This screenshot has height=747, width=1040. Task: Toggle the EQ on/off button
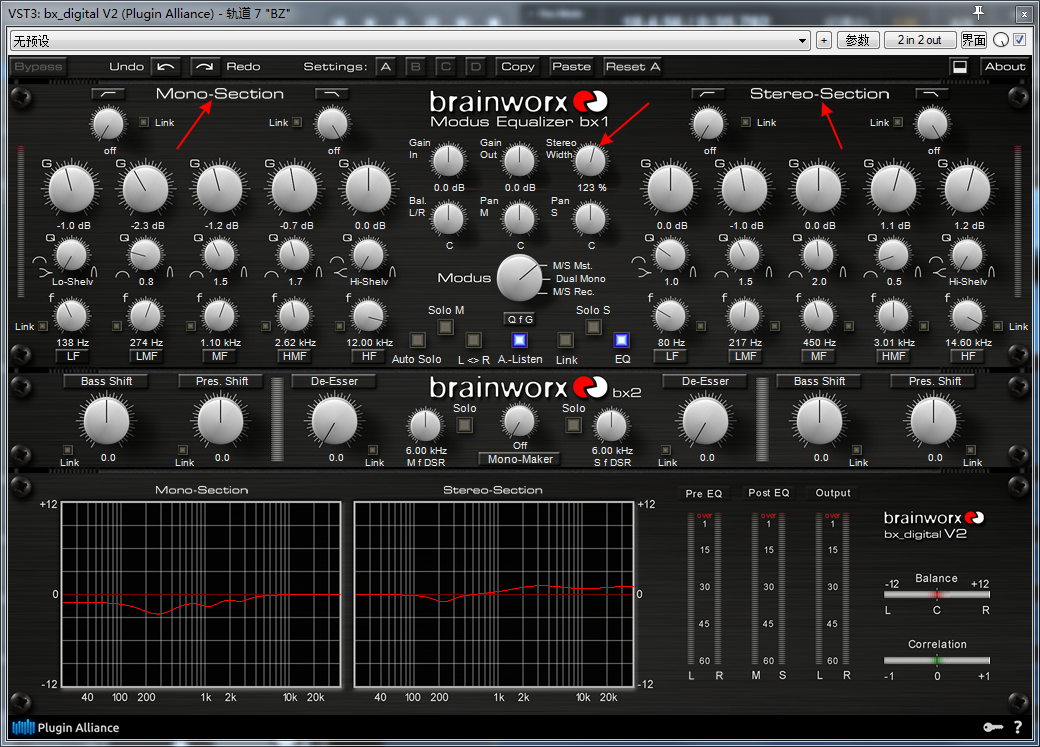point(621,340)
